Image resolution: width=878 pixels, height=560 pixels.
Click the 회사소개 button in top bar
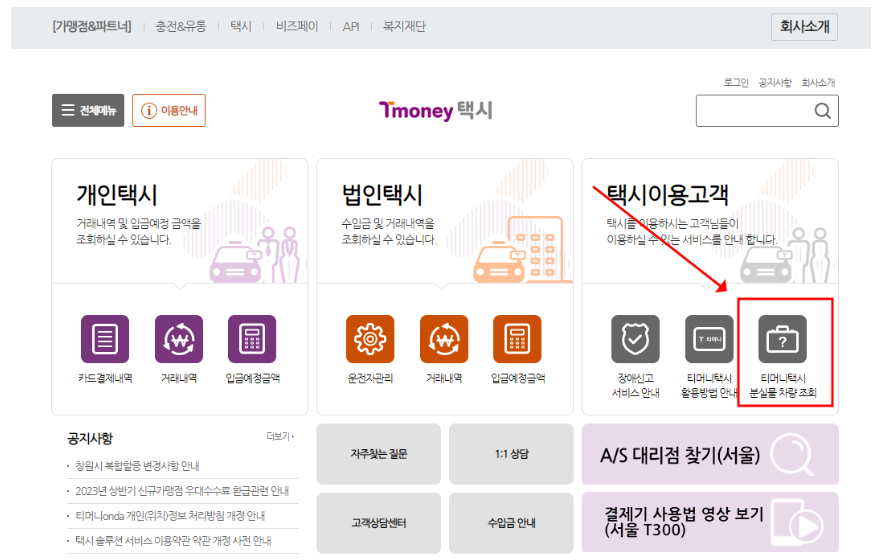pyautogui.click(x=805, y=27)
